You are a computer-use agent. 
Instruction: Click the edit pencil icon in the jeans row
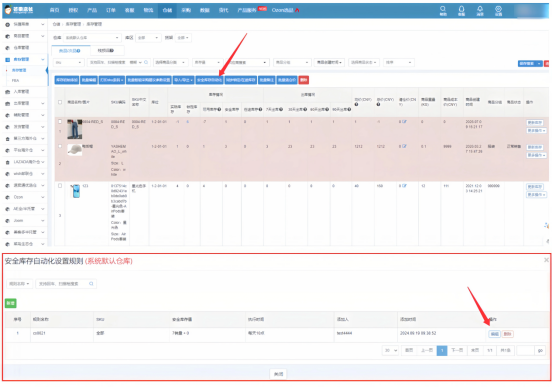coord(404,121)
